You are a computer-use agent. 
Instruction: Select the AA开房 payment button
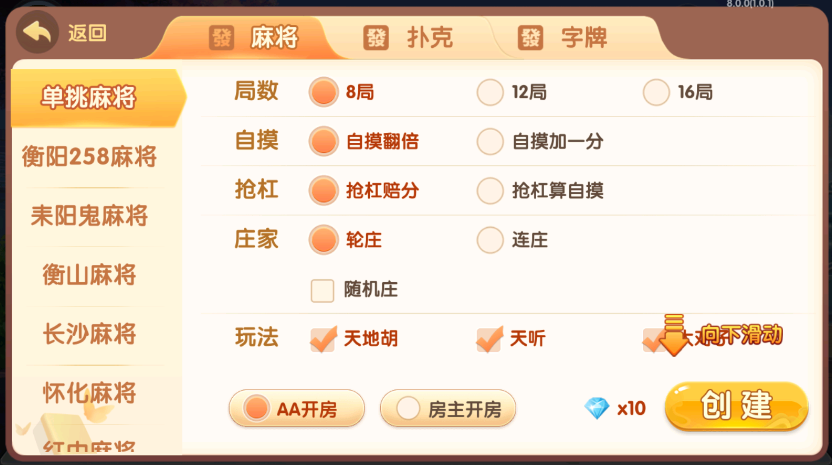(x=296, y=408)
